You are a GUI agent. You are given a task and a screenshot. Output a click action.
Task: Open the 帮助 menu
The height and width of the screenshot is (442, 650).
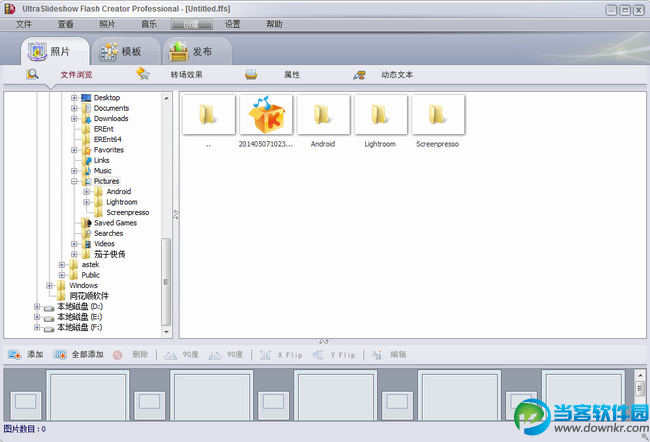[274, 24]
